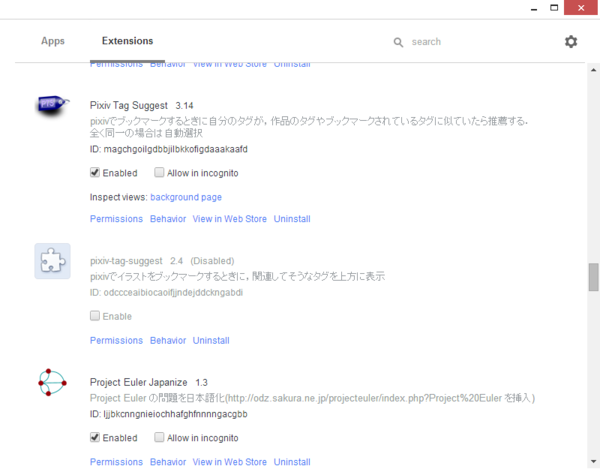This screenshot has height=469, width=600.
Task: Uninstall Project Euler Japanize
Action: tap(292, 462)
